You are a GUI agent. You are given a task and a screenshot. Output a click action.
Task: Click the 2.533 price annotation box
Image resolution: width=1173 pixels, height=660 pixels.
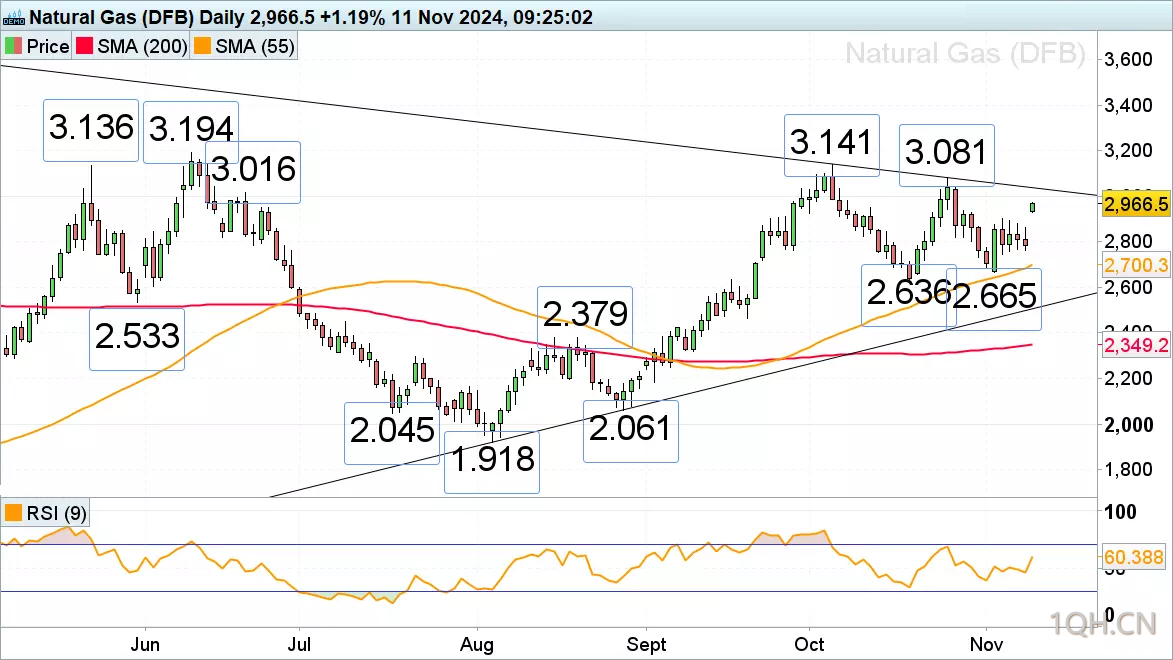point(137,339)
